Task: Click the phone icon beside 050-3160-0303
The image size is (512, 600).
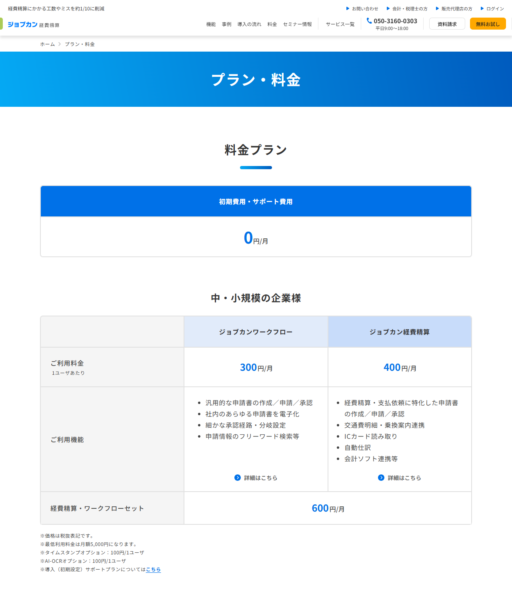Action: point(369,21)
